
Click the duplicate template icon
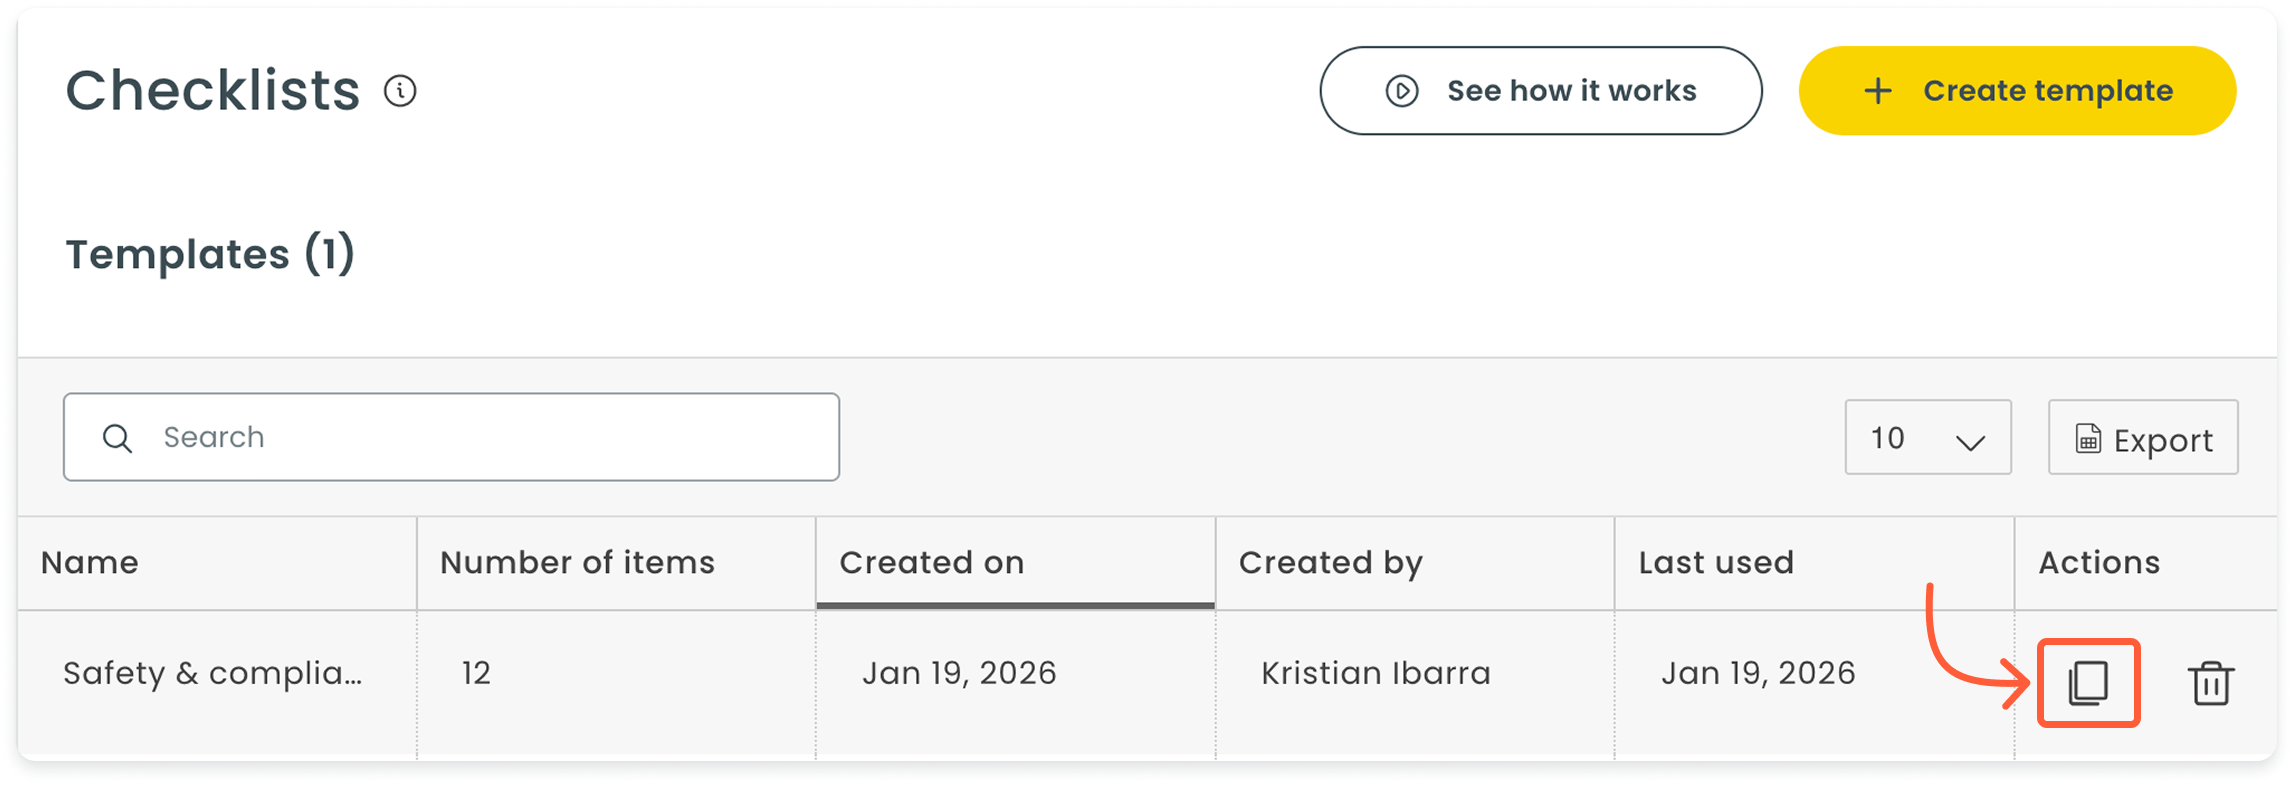point(2088,683)
